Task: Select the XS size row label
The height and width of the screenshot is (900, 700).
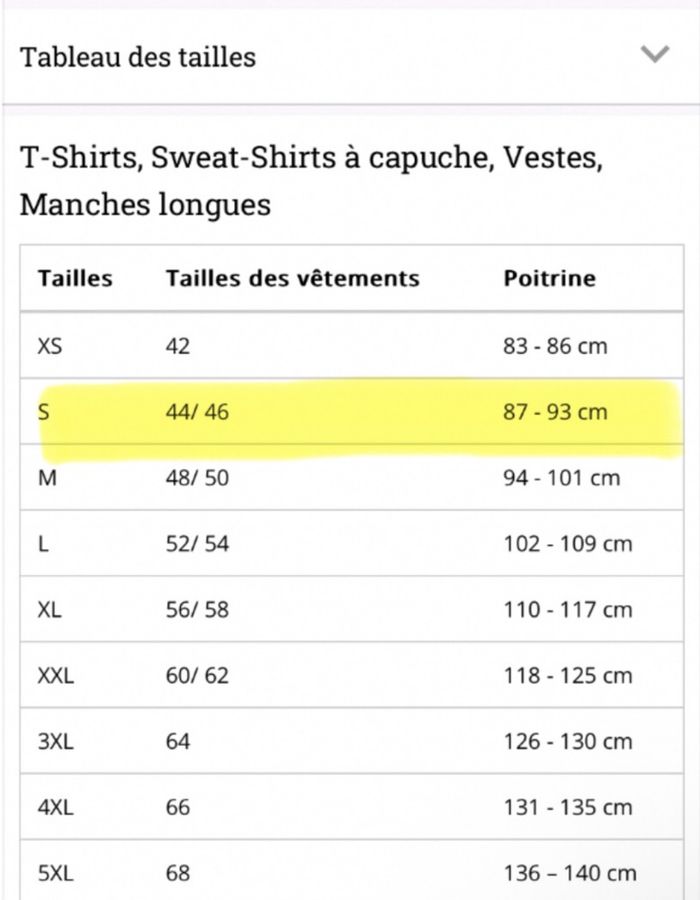Action: pyautogui.click(x=50, y=346)
